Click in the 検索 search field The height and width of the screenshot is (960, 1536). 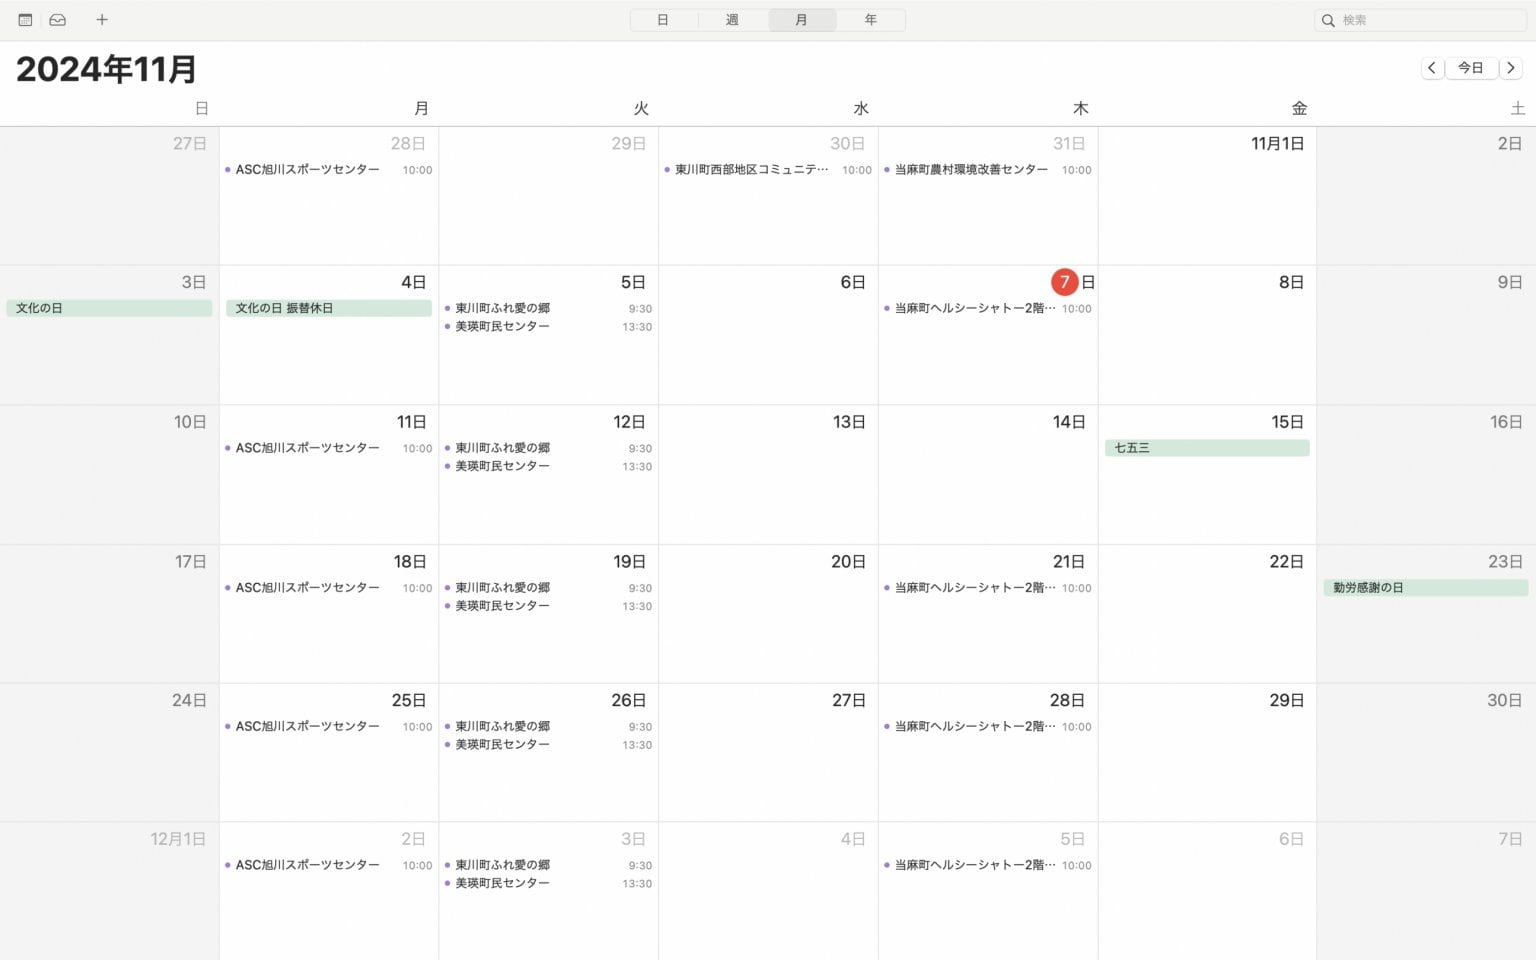[1430, 20]
